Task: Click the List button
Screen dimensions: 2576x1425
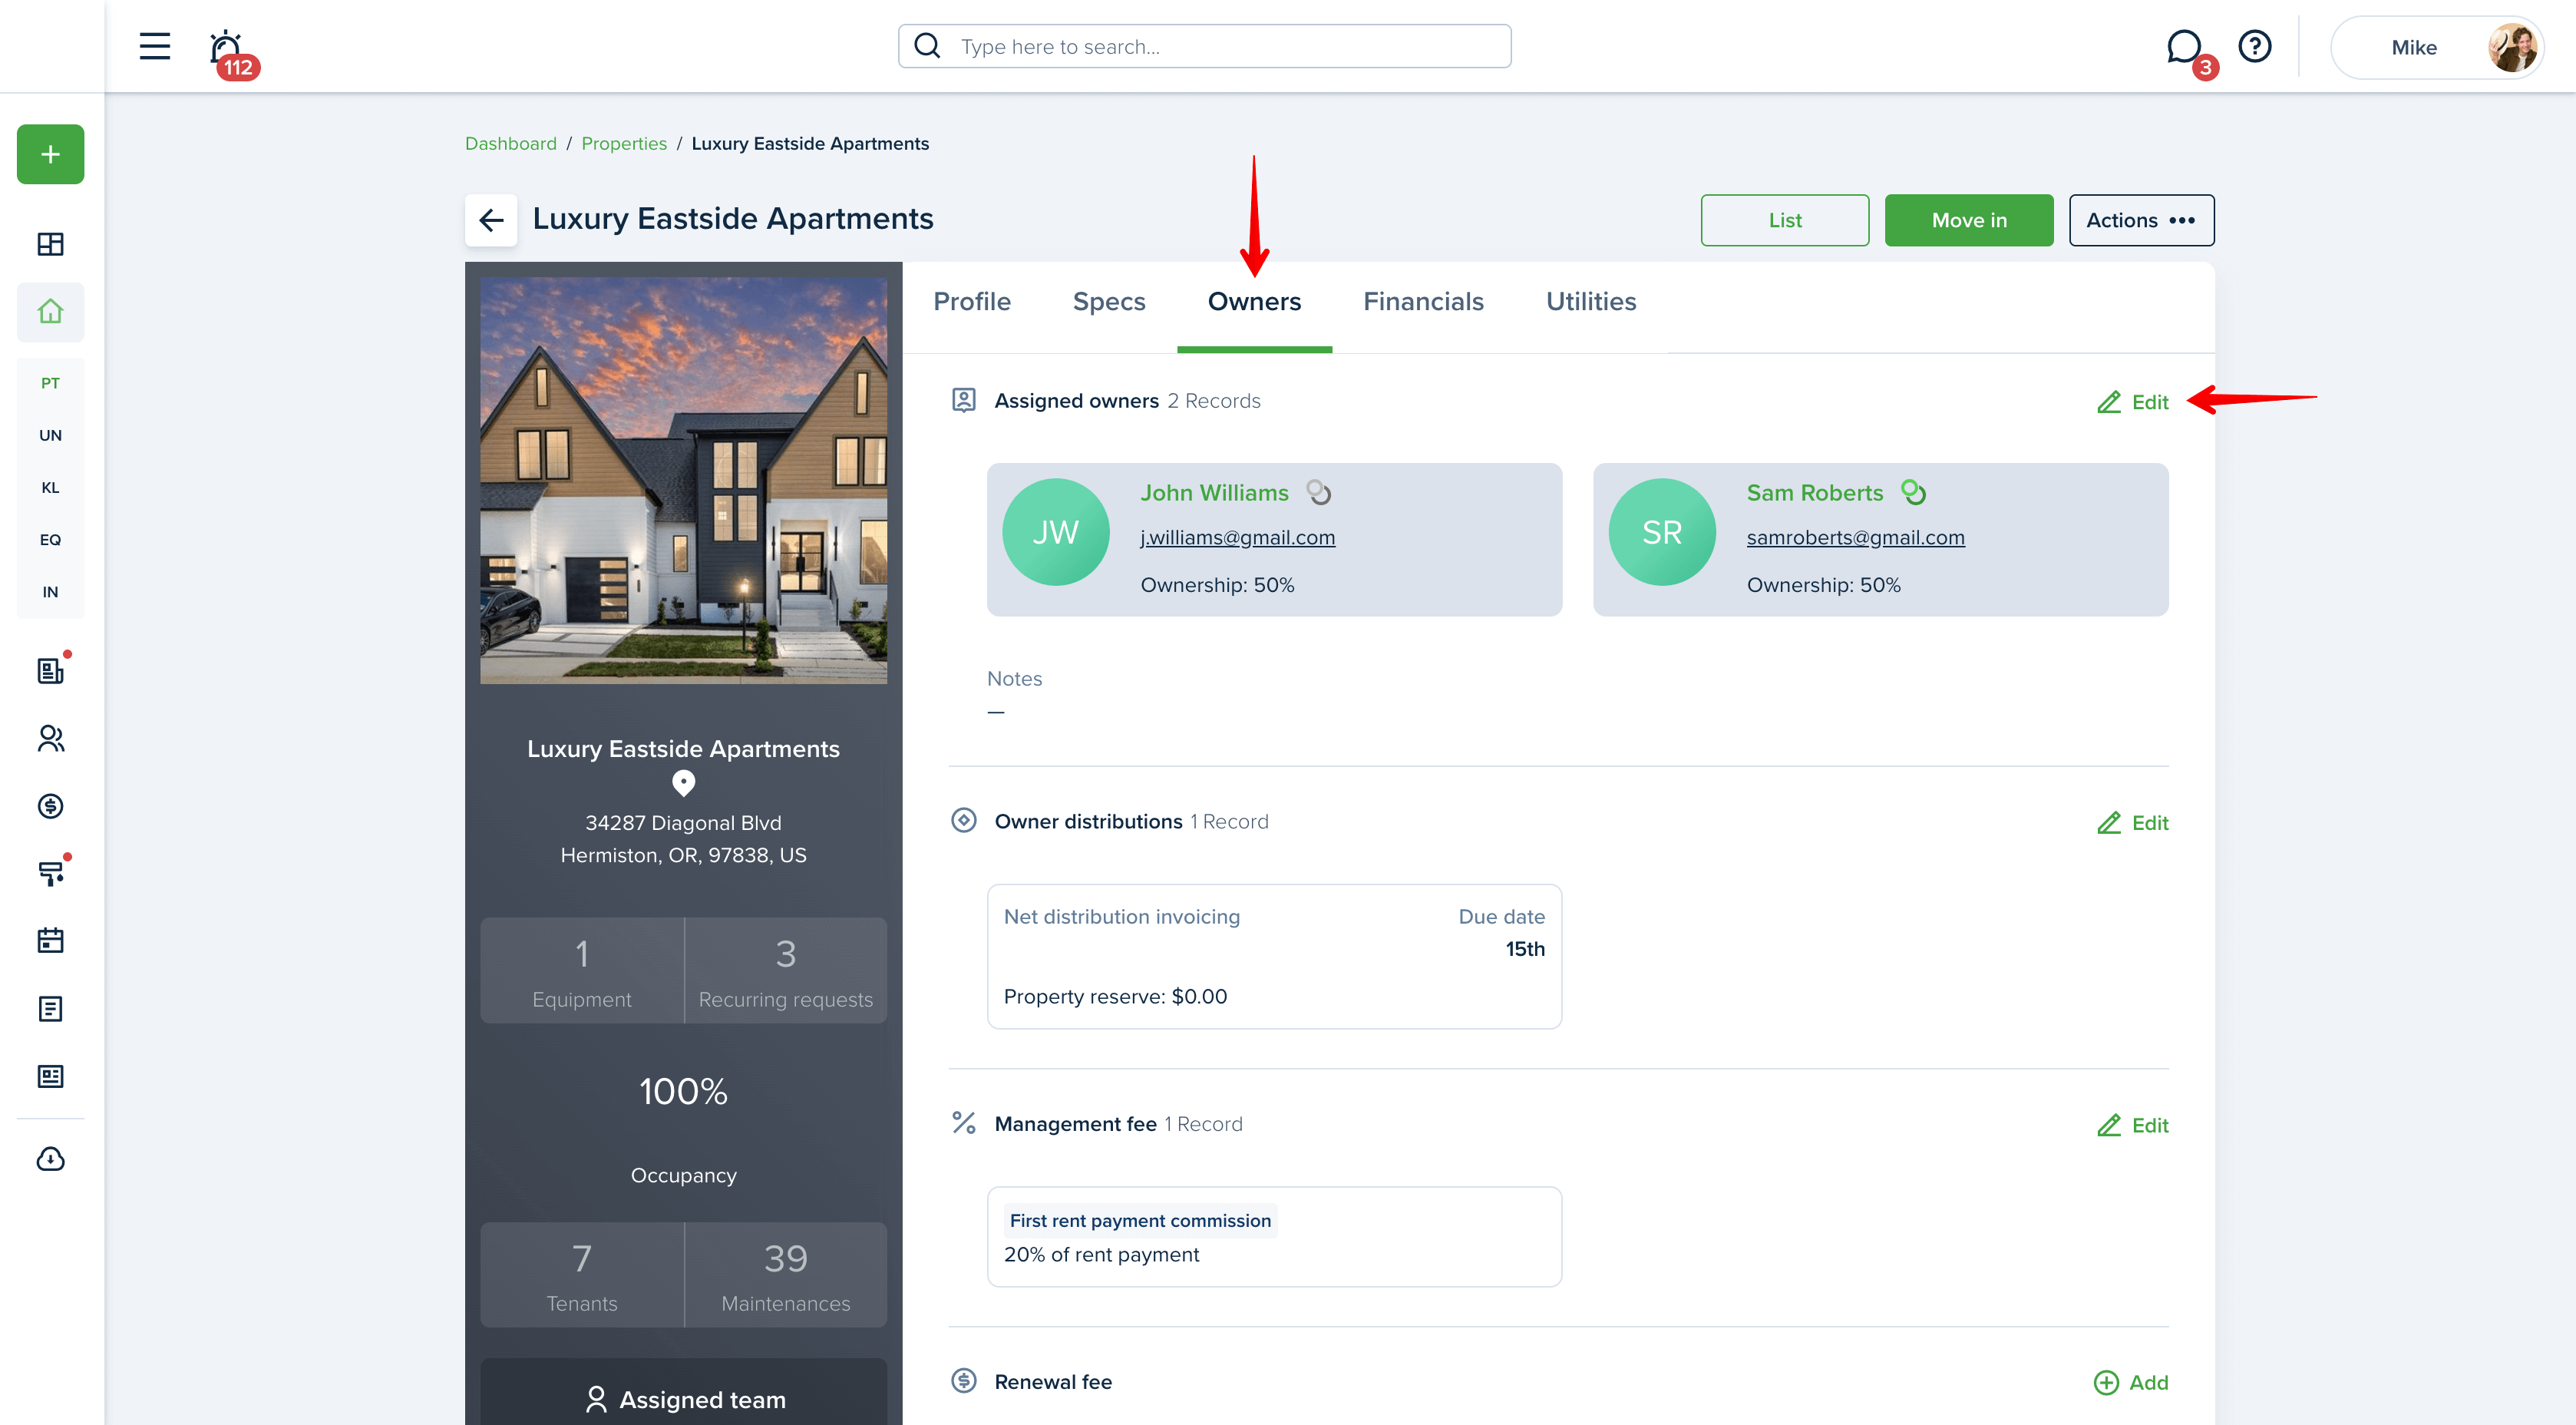Action: point(1784,220)
